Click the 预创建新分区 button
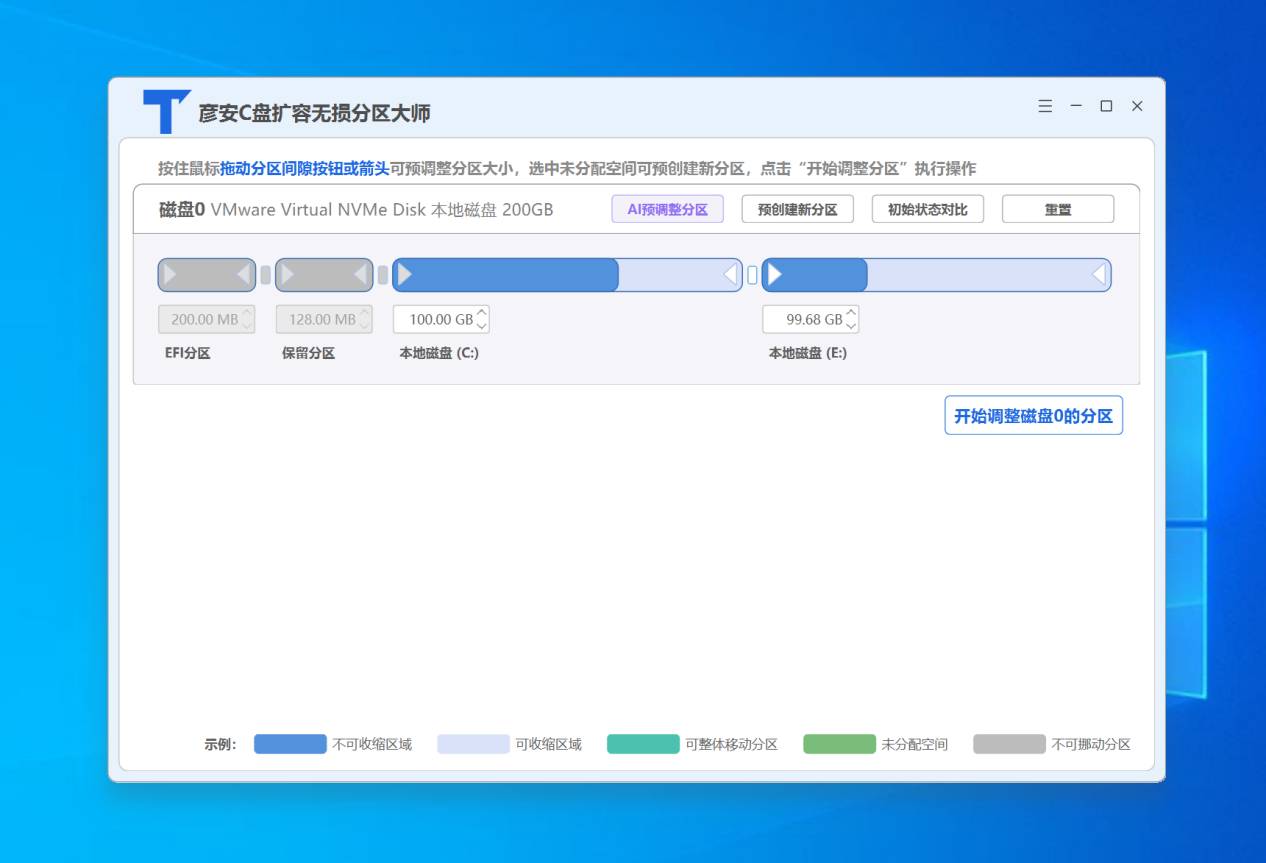The height and width of the screenshot is (863, 1266). point(797,209)
